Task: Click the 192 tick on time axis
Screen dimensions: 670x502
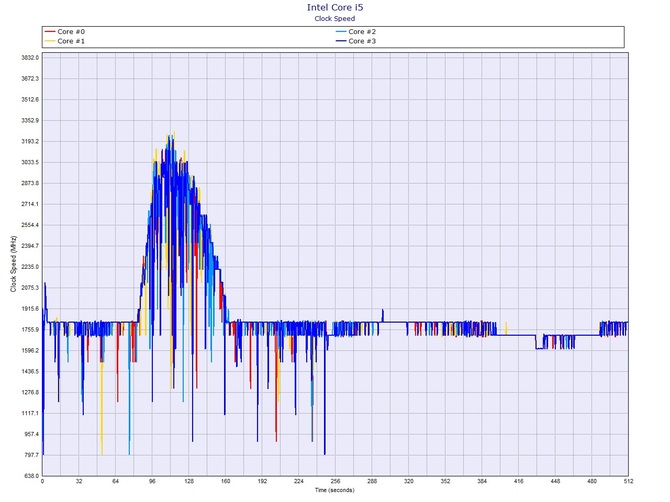Action: coord(262,481)
